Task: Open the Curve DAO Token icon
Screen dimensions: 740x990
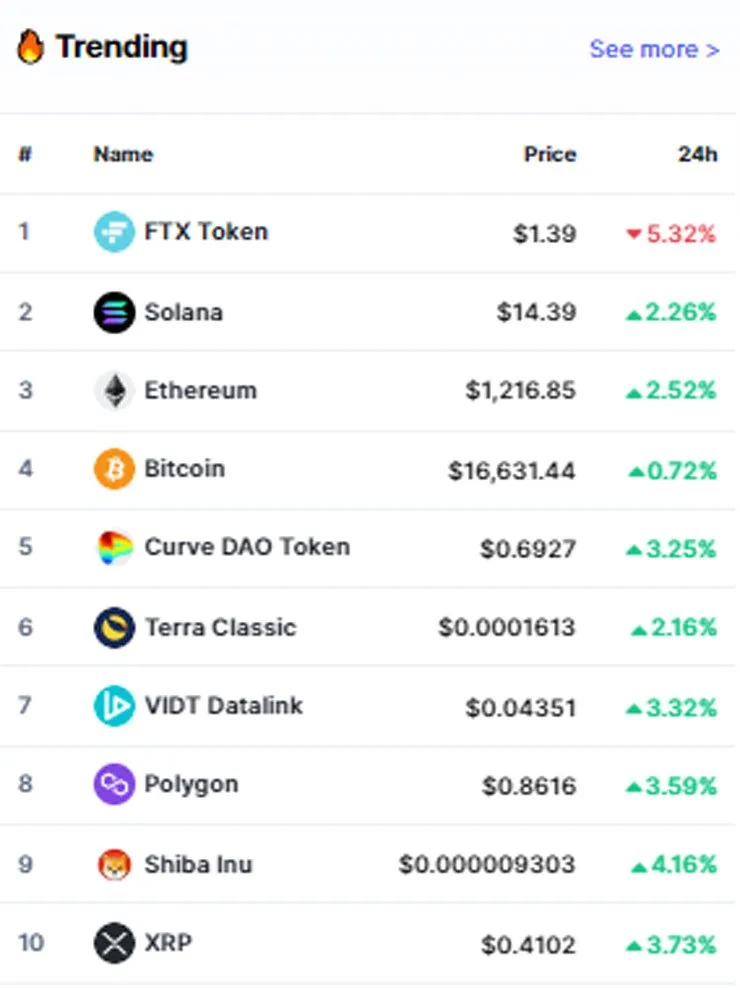Action: point(114,547)
